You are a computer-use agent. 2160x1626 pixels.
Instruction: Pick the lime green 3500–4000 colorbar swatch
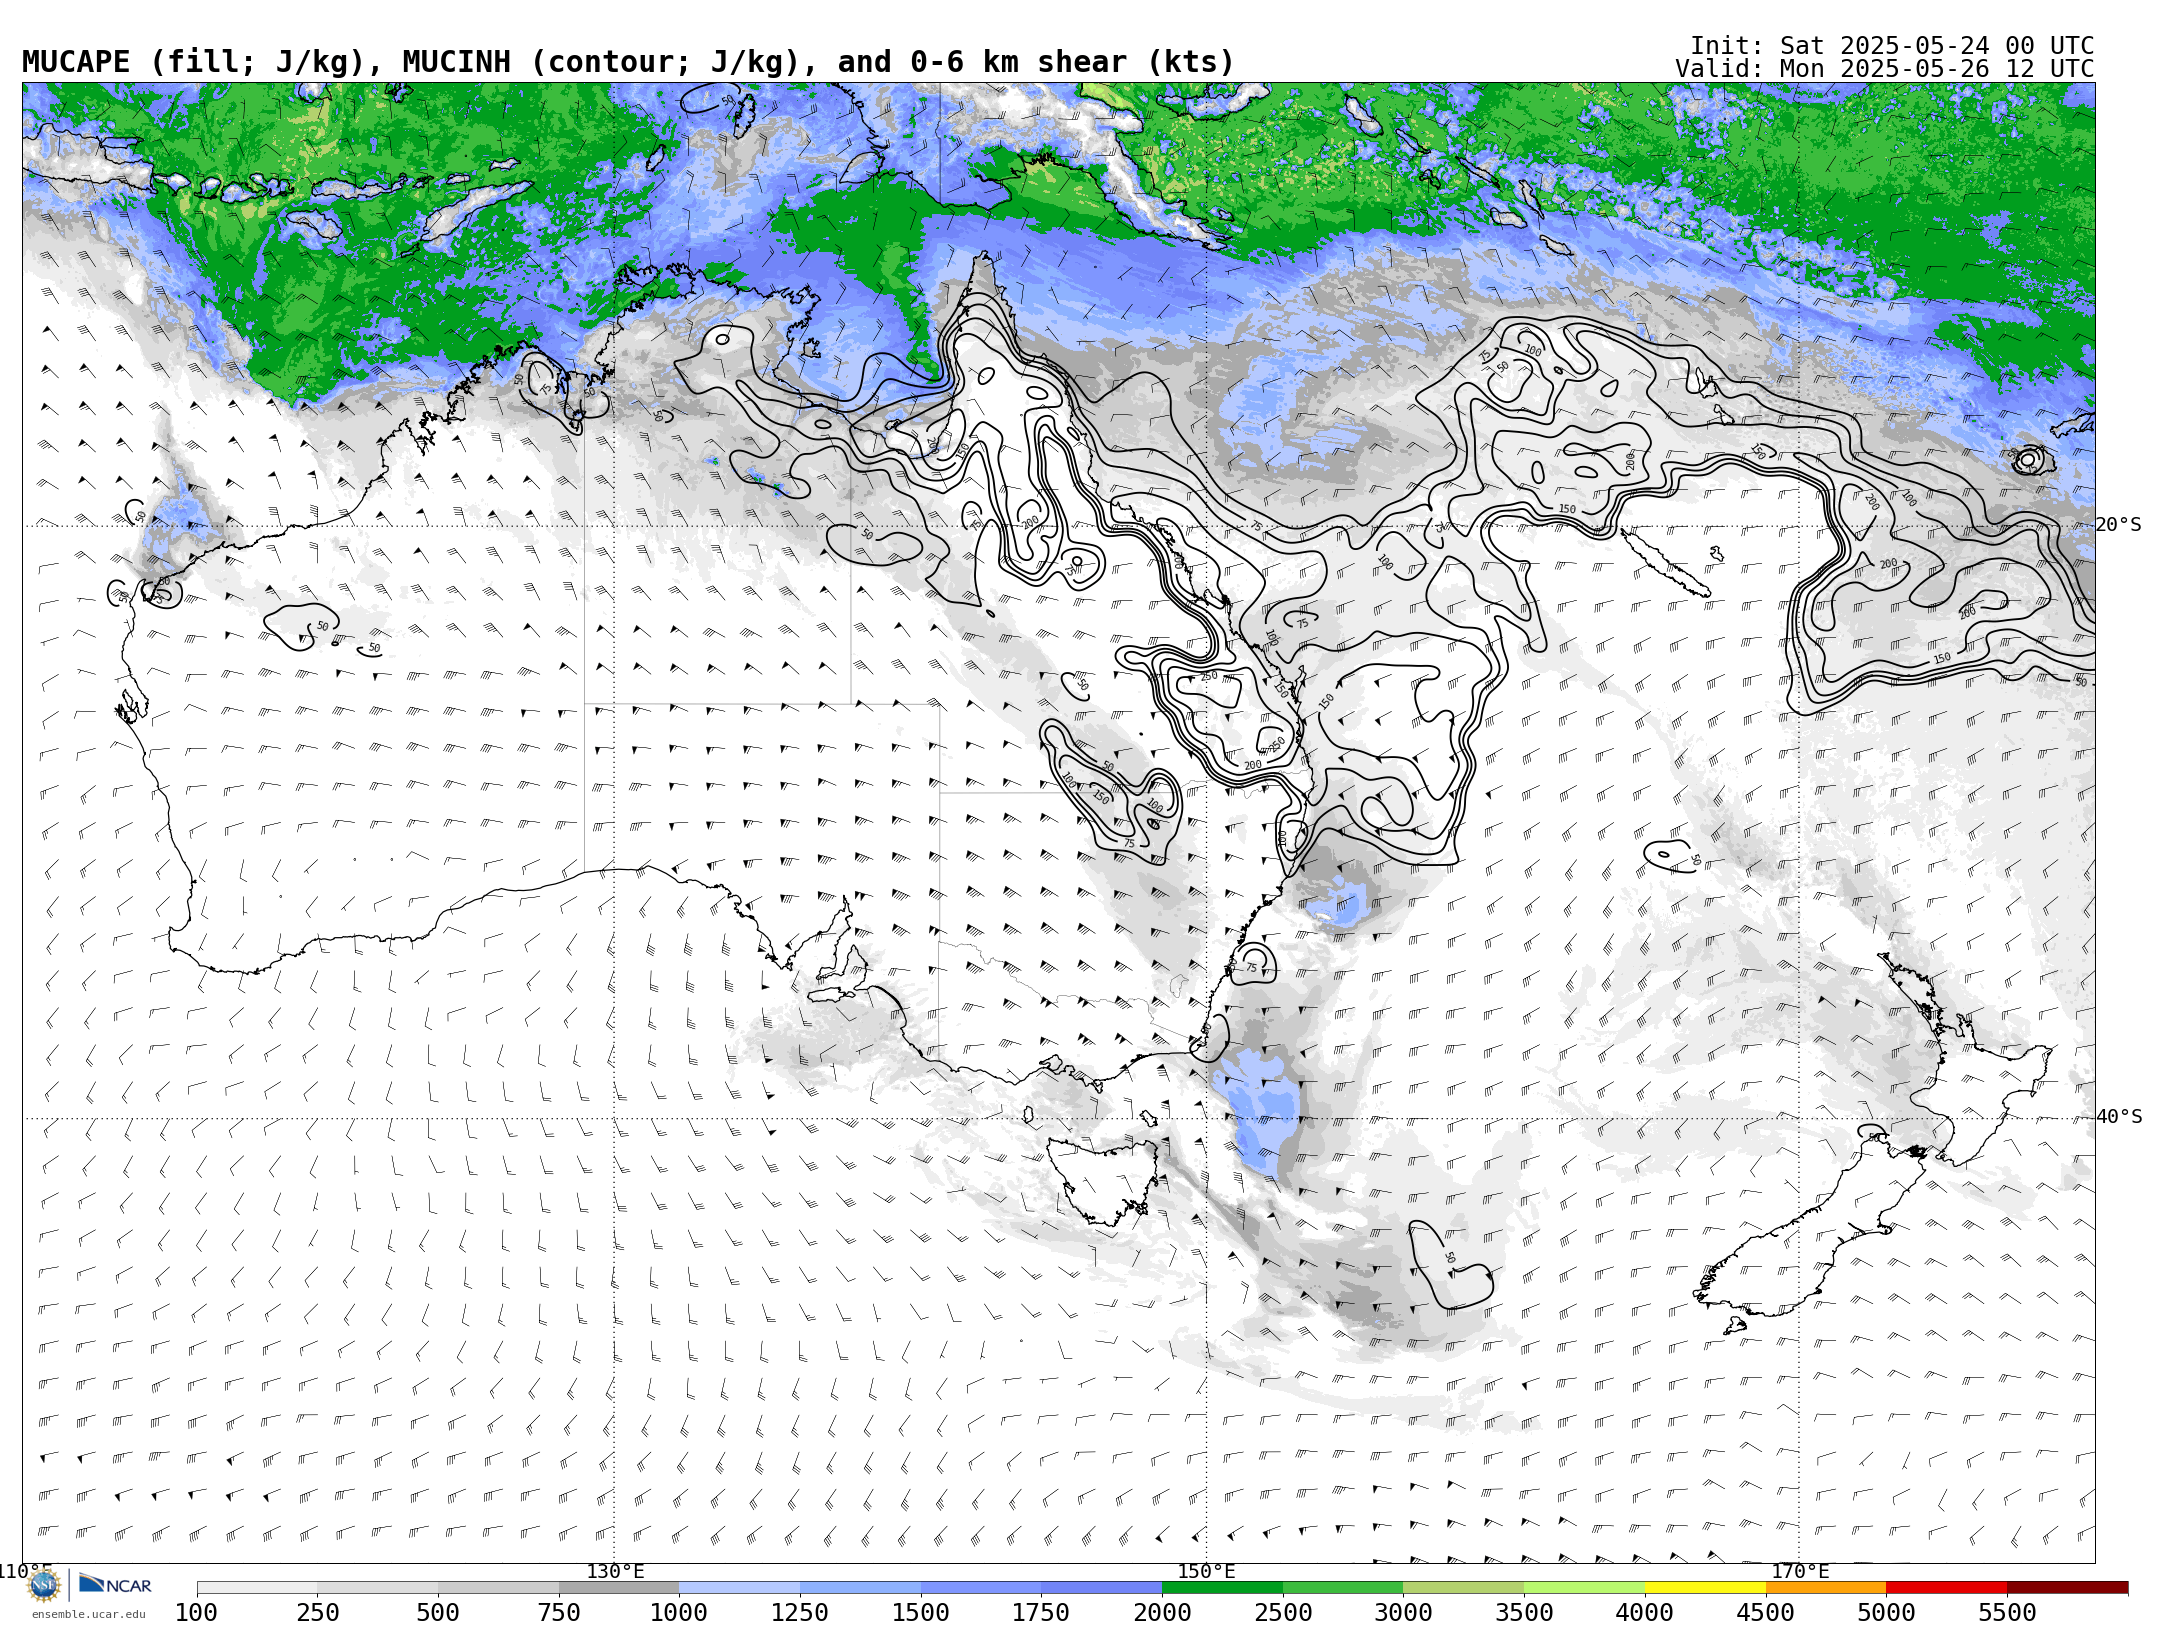(x=1584, y=1588)
